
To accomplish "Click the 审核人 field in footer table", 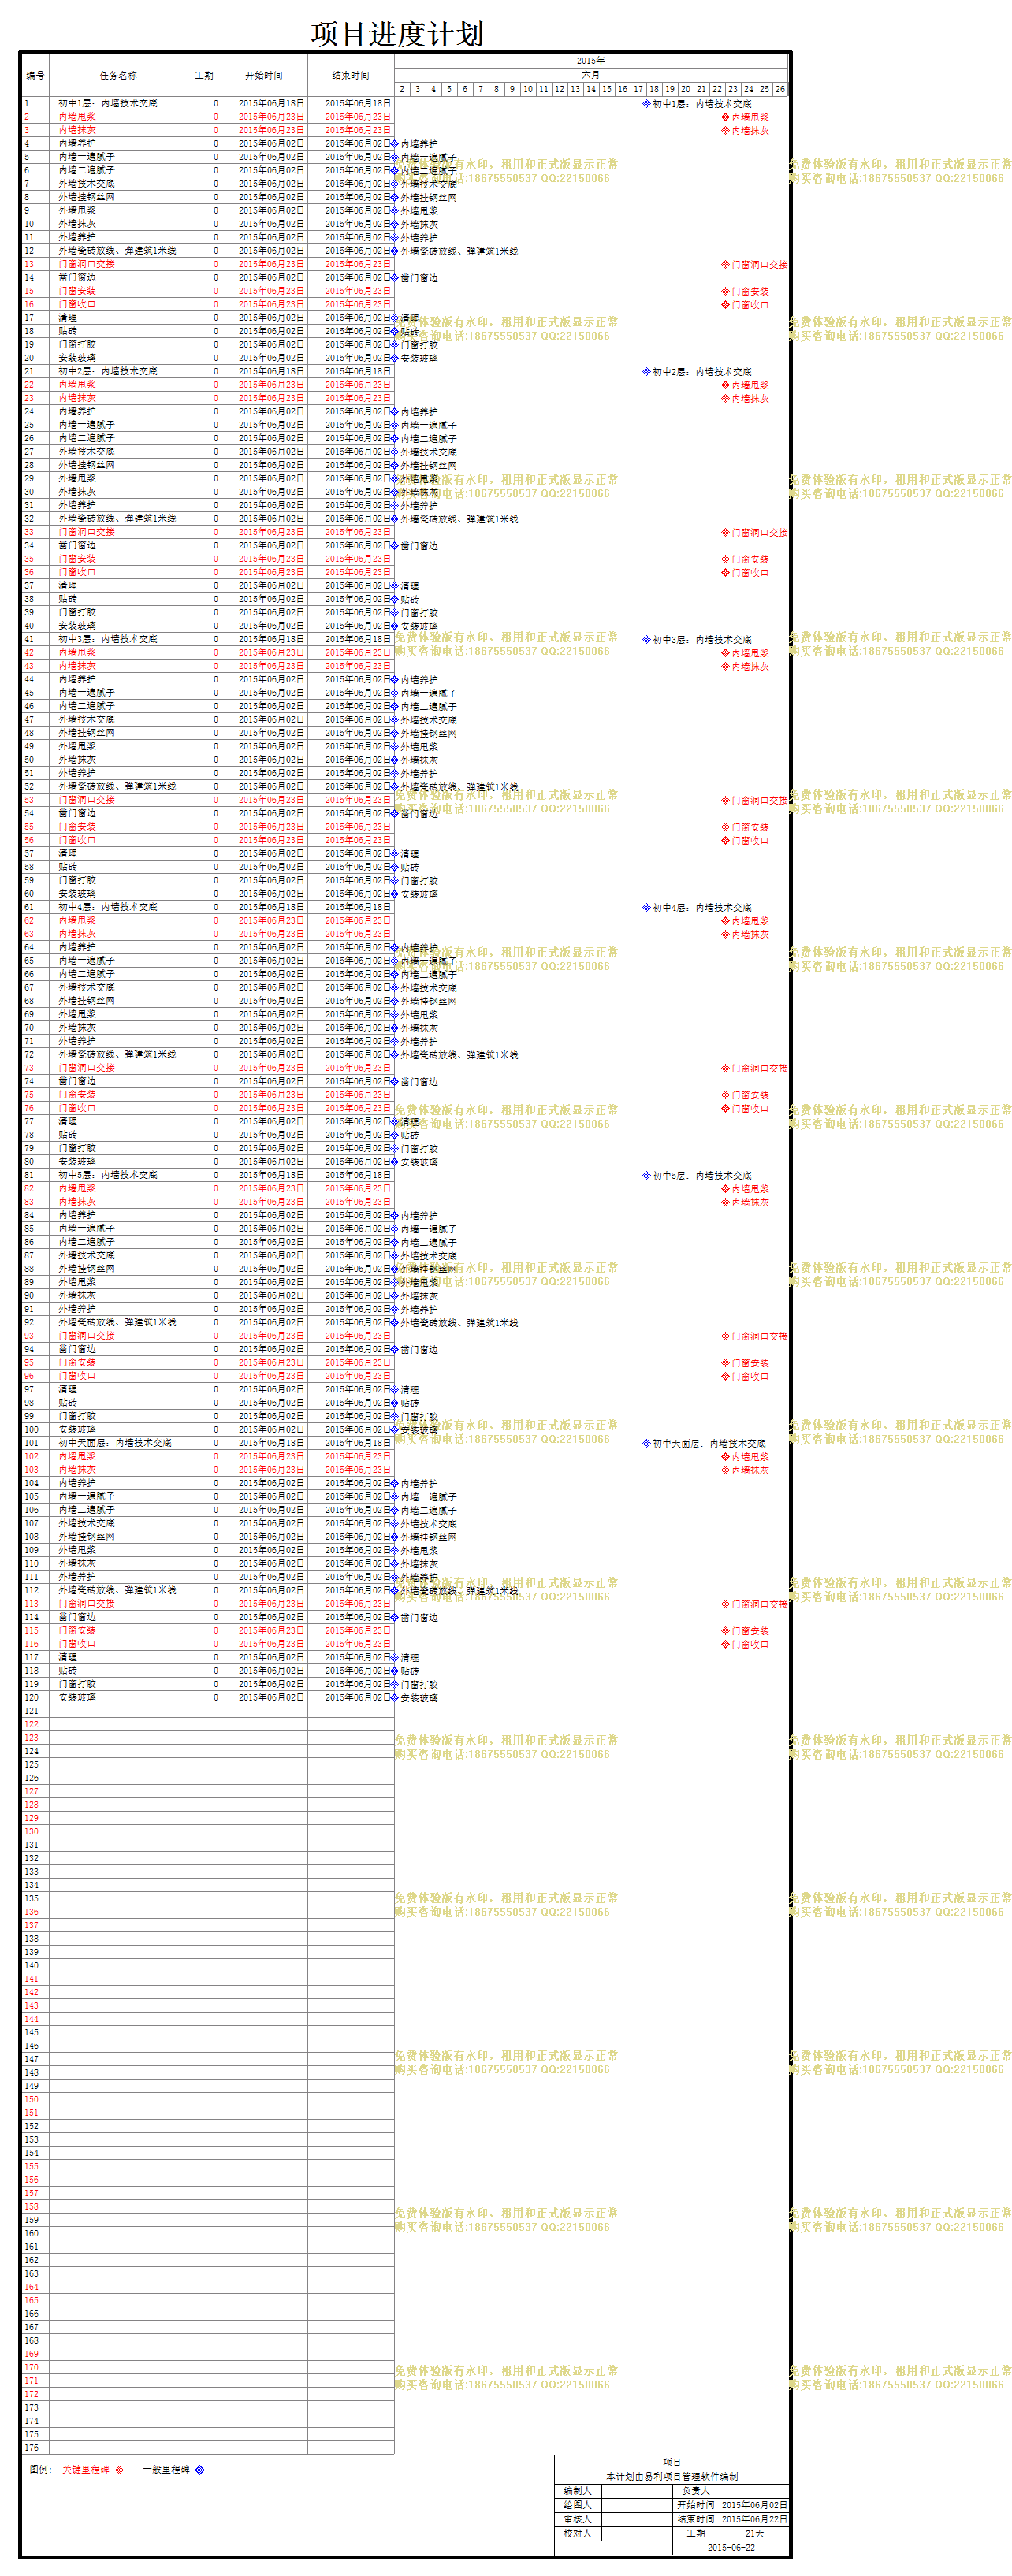I will click(637, 2520).
